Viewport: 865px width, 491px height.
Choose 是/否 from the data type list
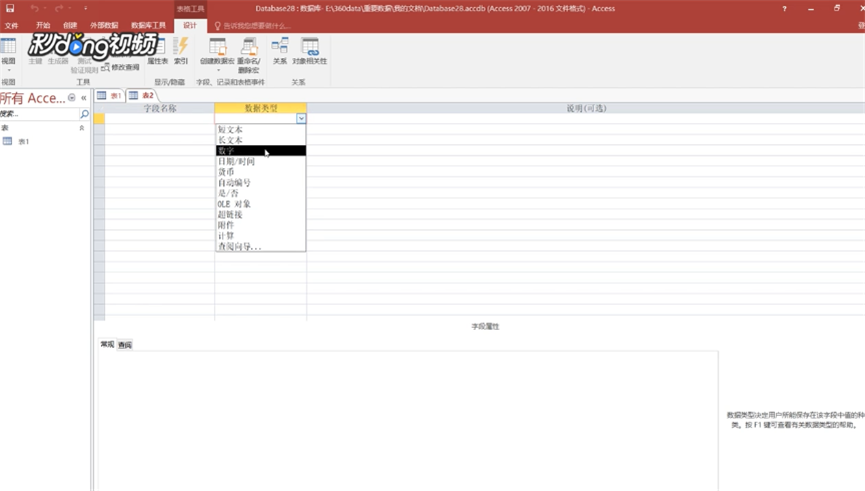[x=260, y=193]
